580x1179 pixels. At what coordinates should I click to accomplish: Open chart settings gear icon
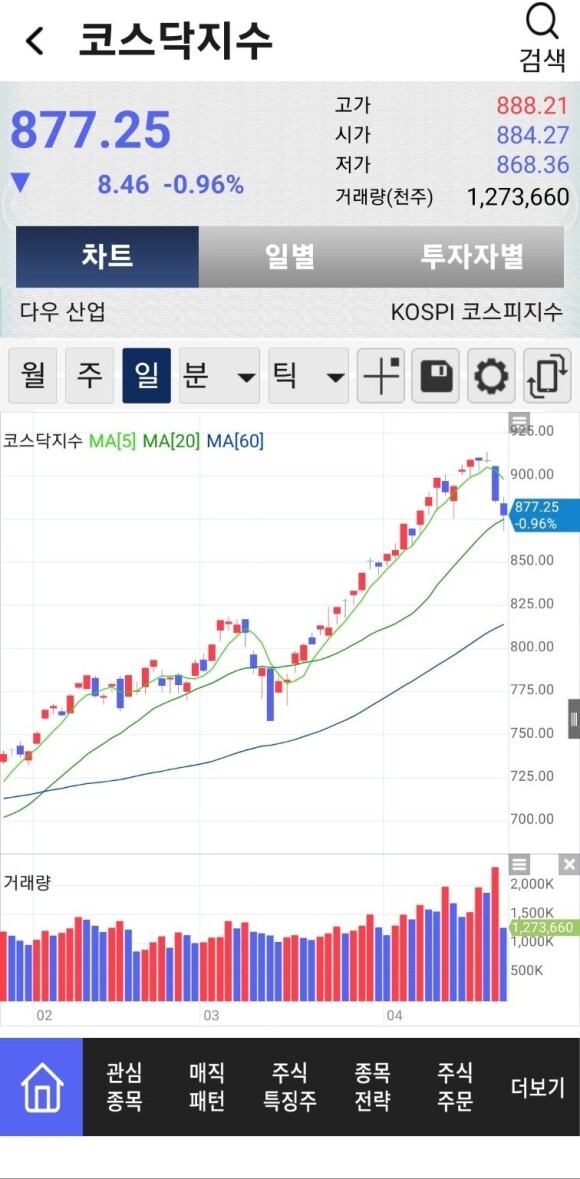492,375
